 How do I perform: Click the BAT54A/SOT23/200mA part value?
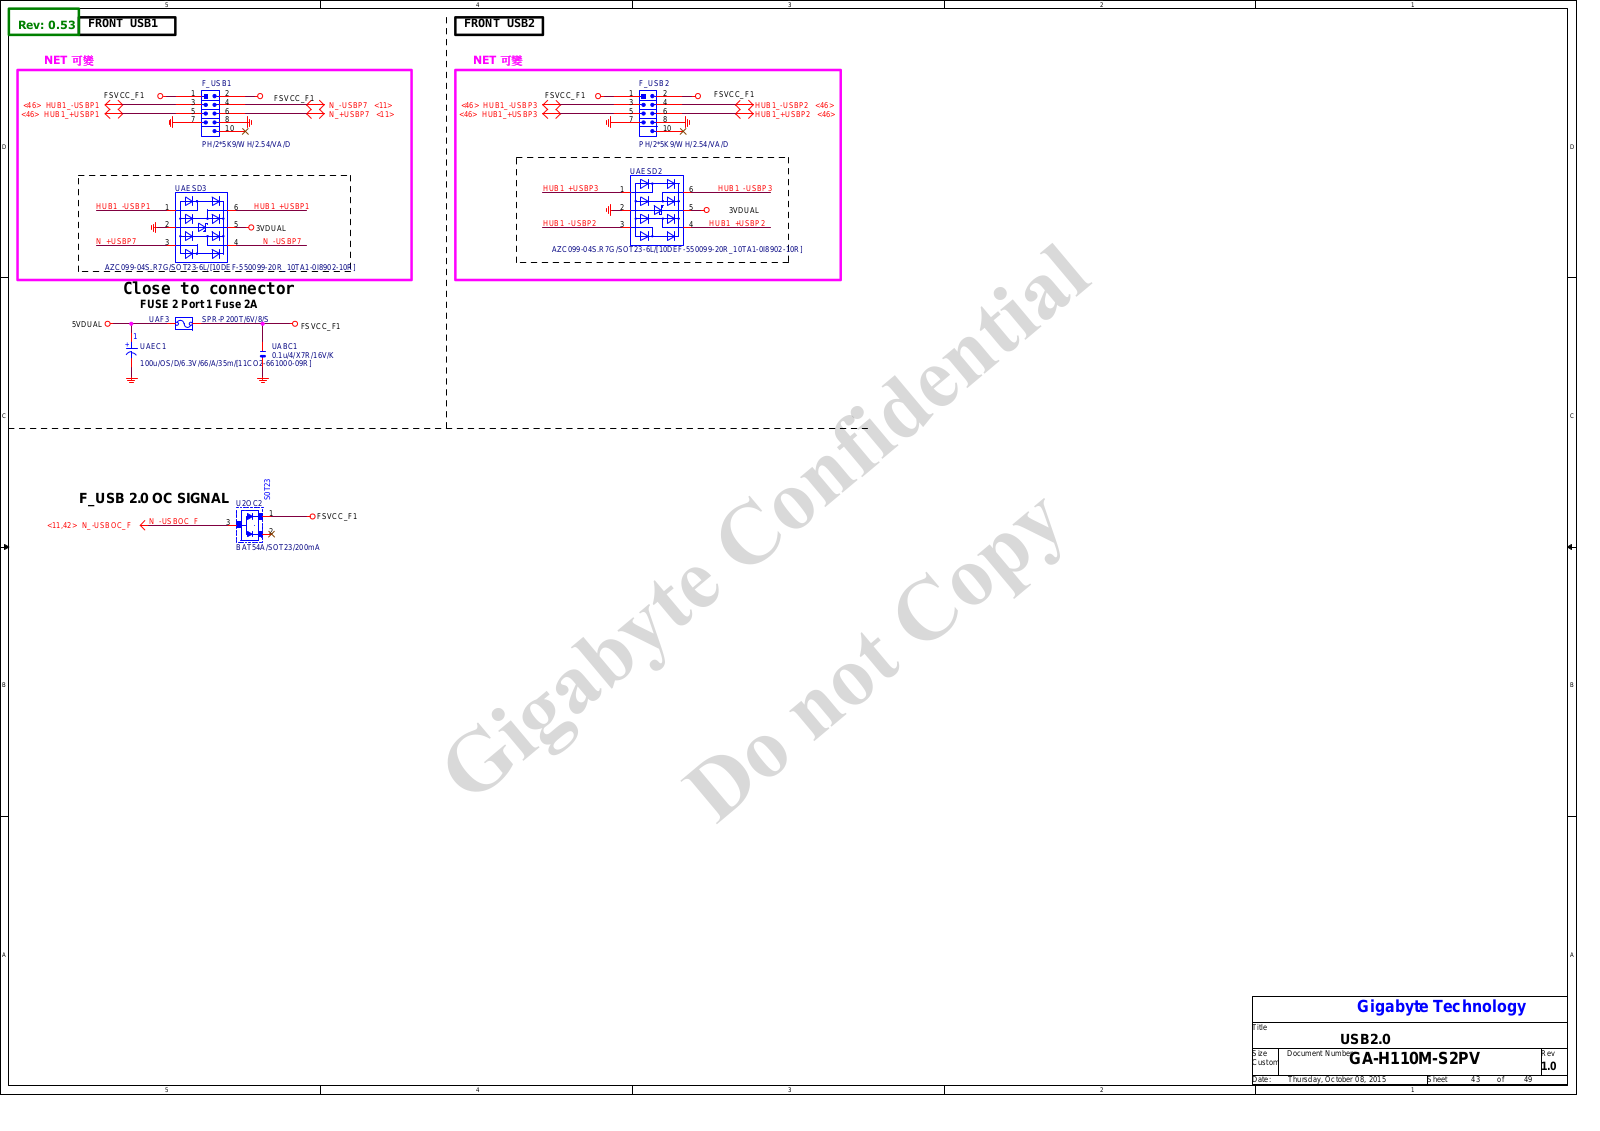(278, 547)
